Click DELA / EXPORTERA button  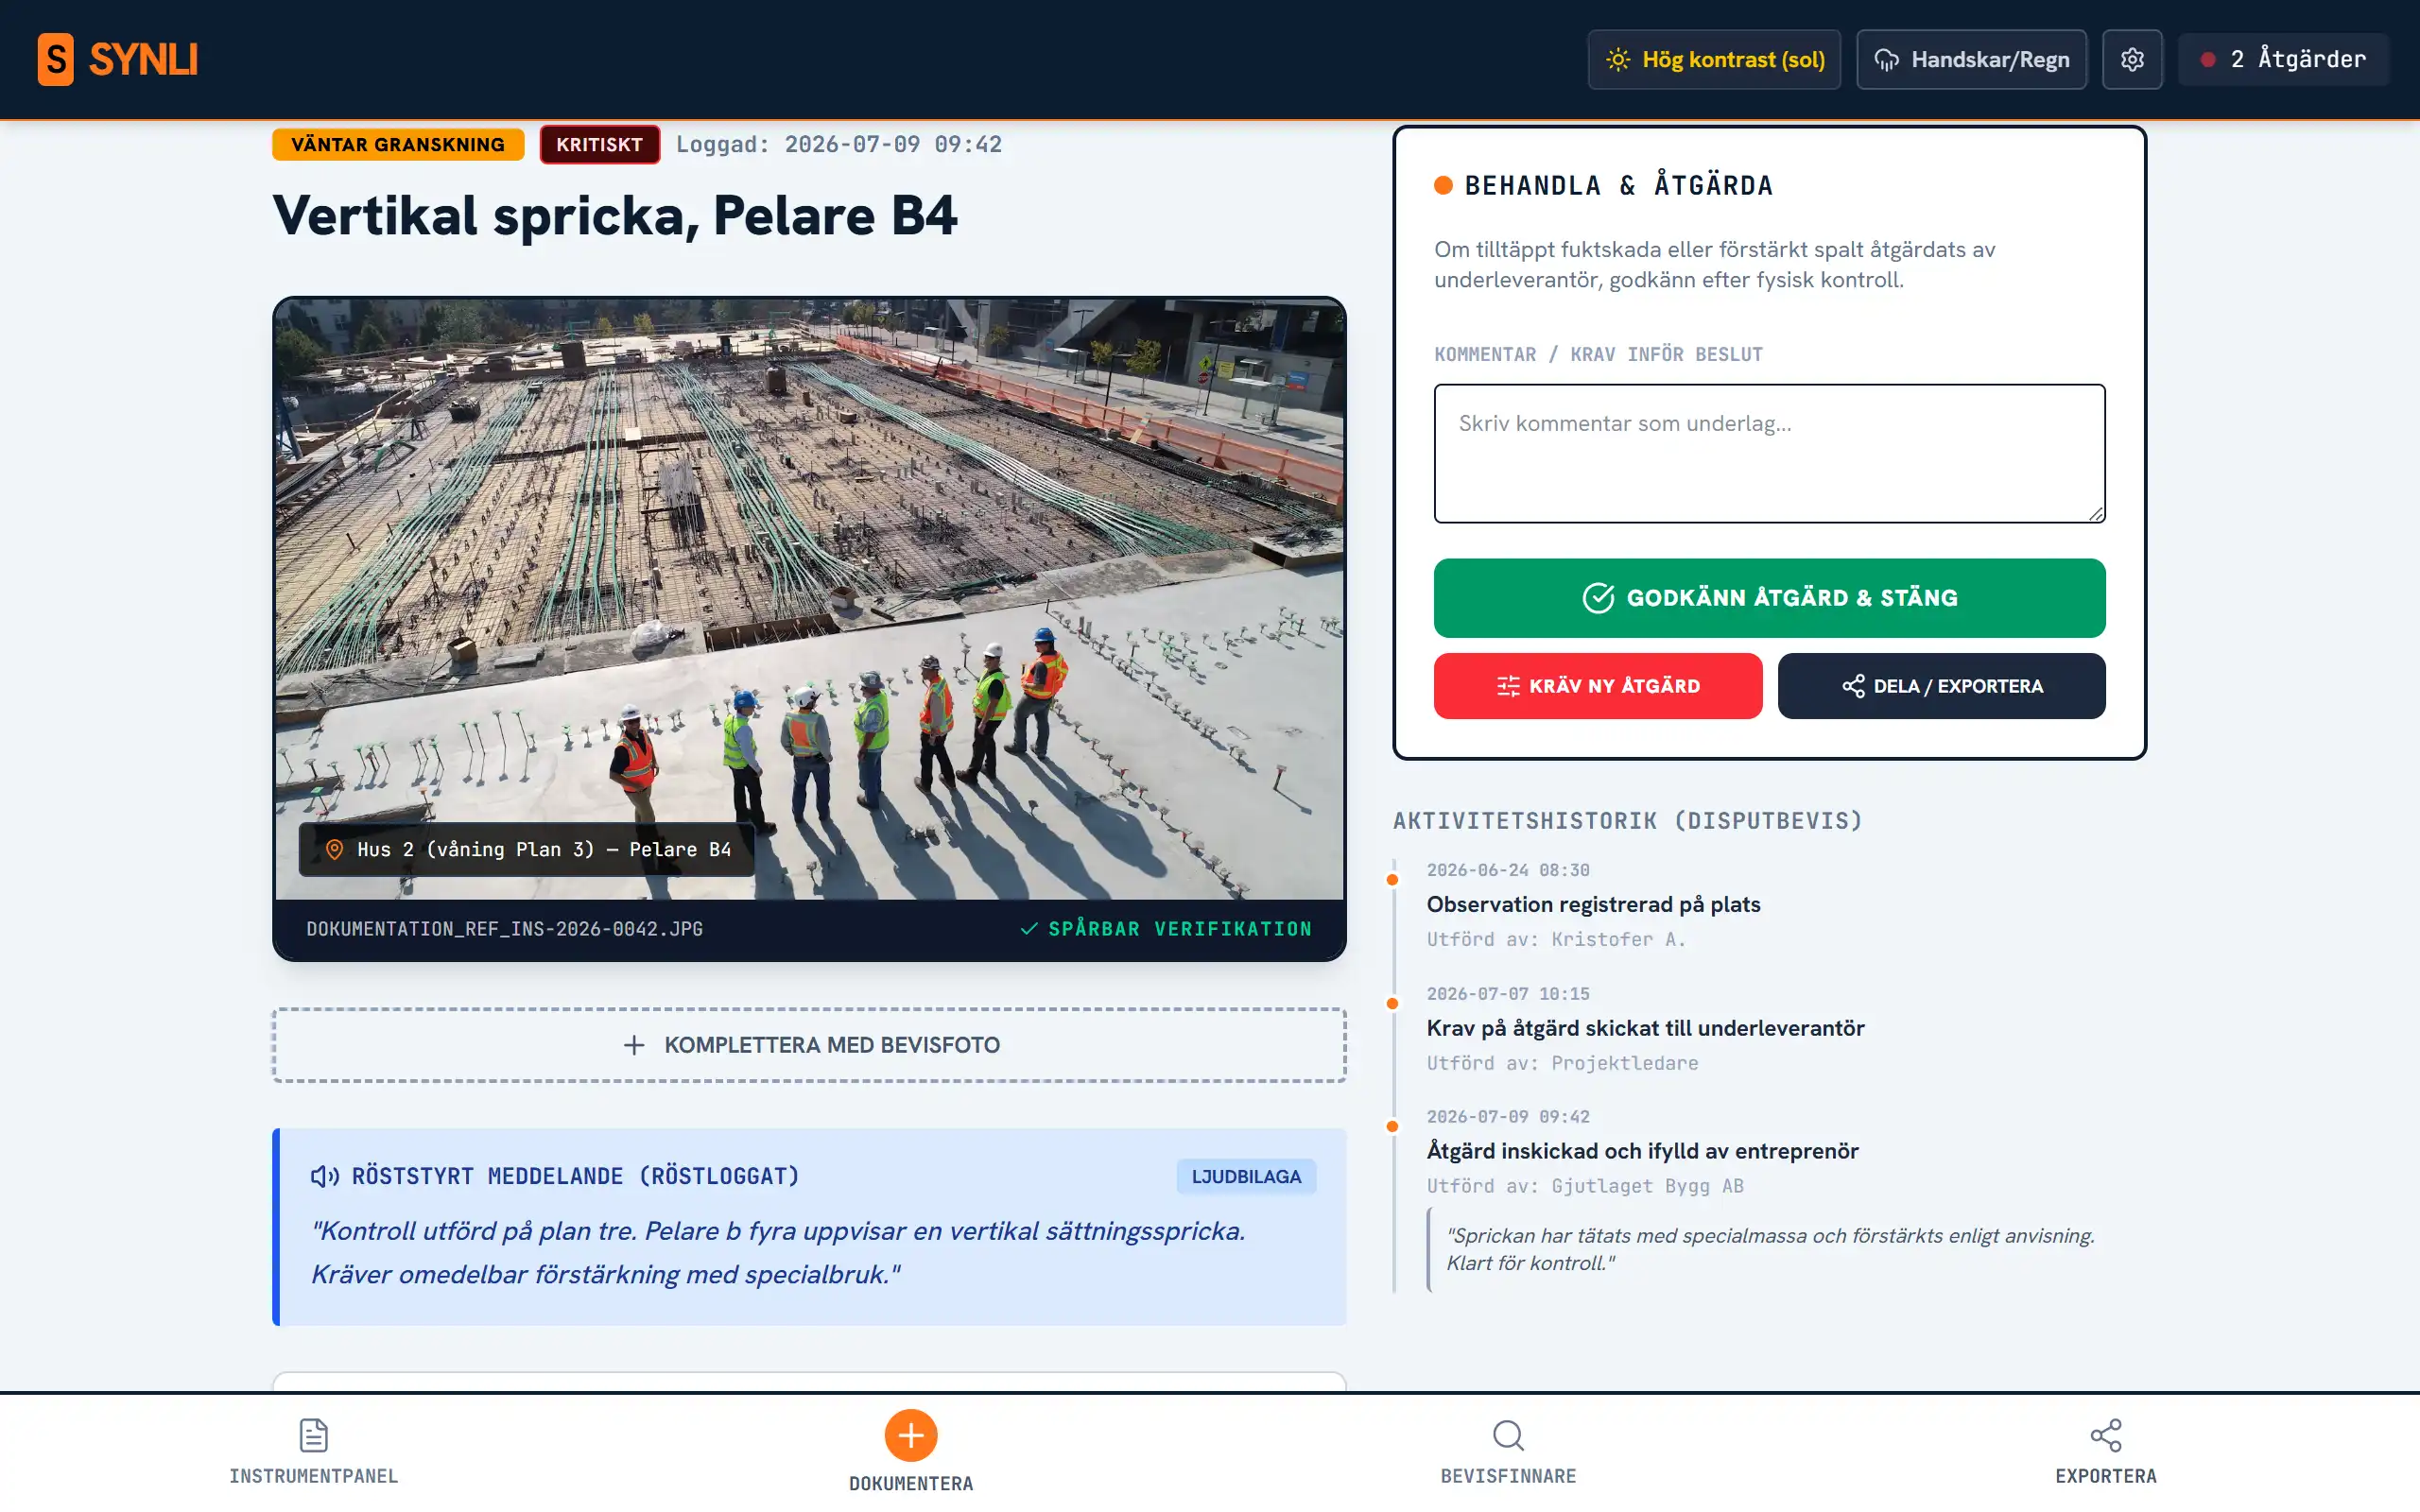pyautogui.click(x=1941, y=686)
